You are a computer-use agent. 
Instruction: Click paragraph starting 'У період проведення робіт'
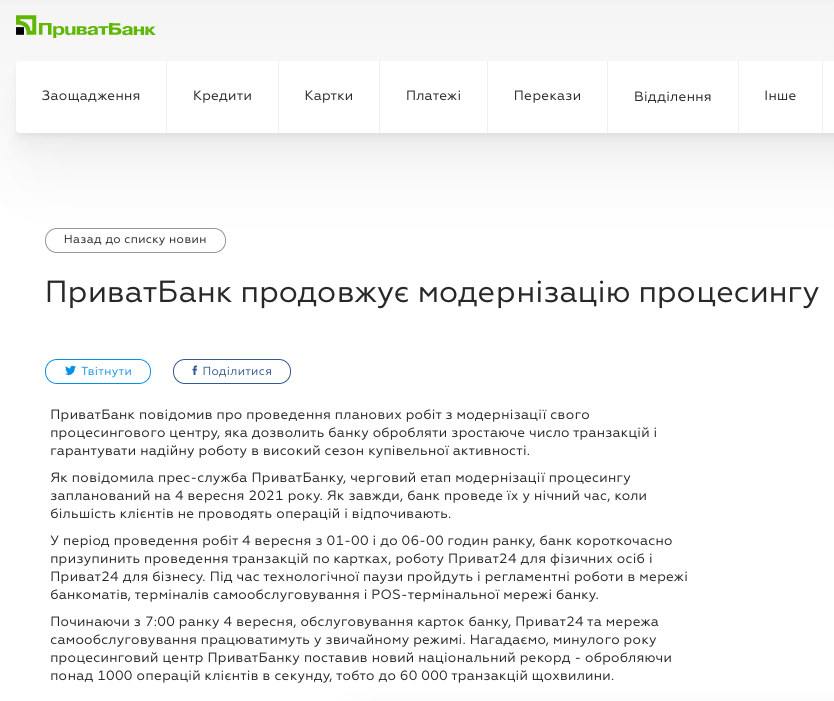click(x=369, y=568)
